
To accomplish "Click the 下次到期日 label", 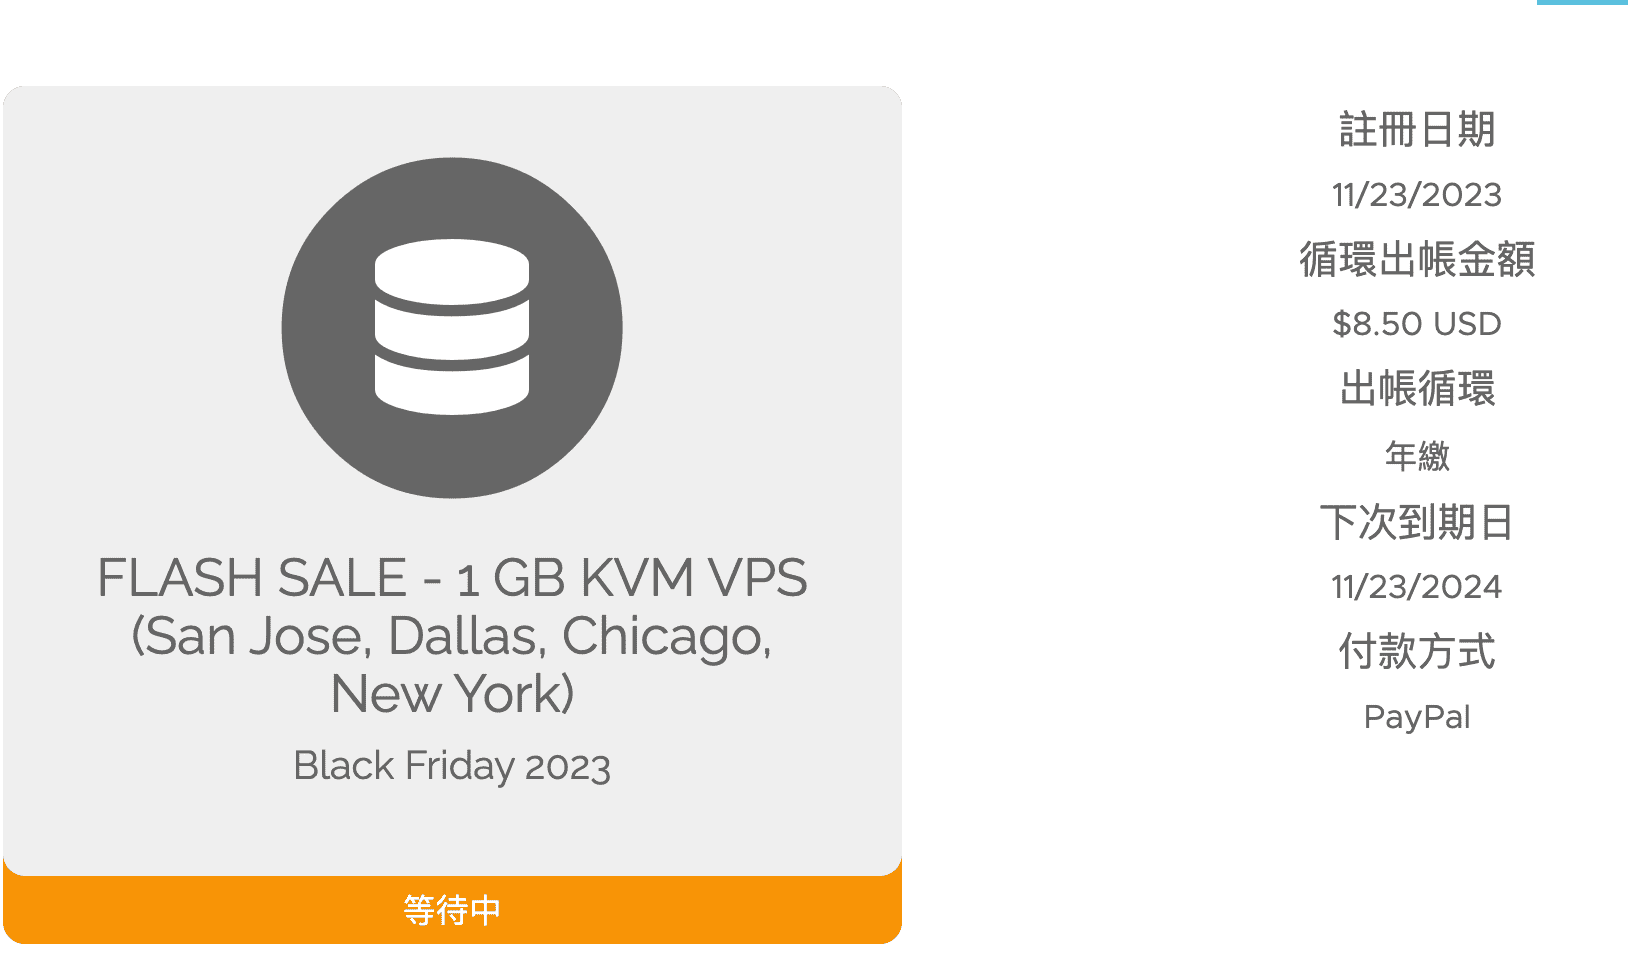I will (x=1417, y=522).
